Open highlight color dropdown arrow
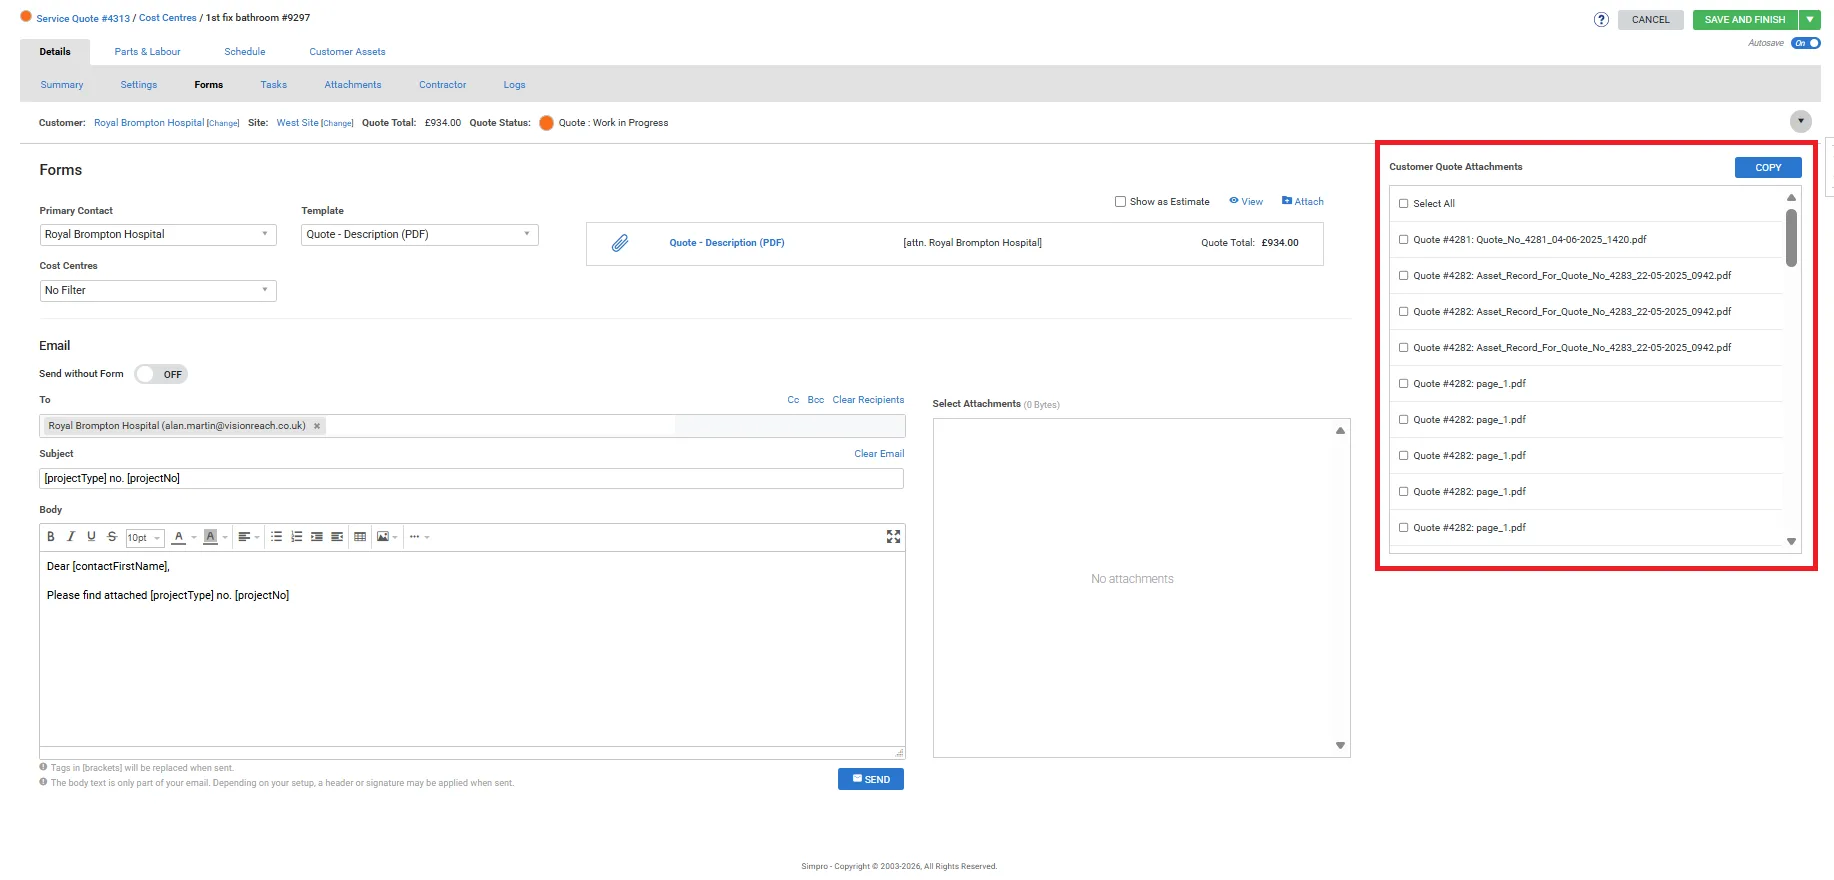Image resolution: width=1834 pixels, height=880 pixels. [x=225, y=538]
